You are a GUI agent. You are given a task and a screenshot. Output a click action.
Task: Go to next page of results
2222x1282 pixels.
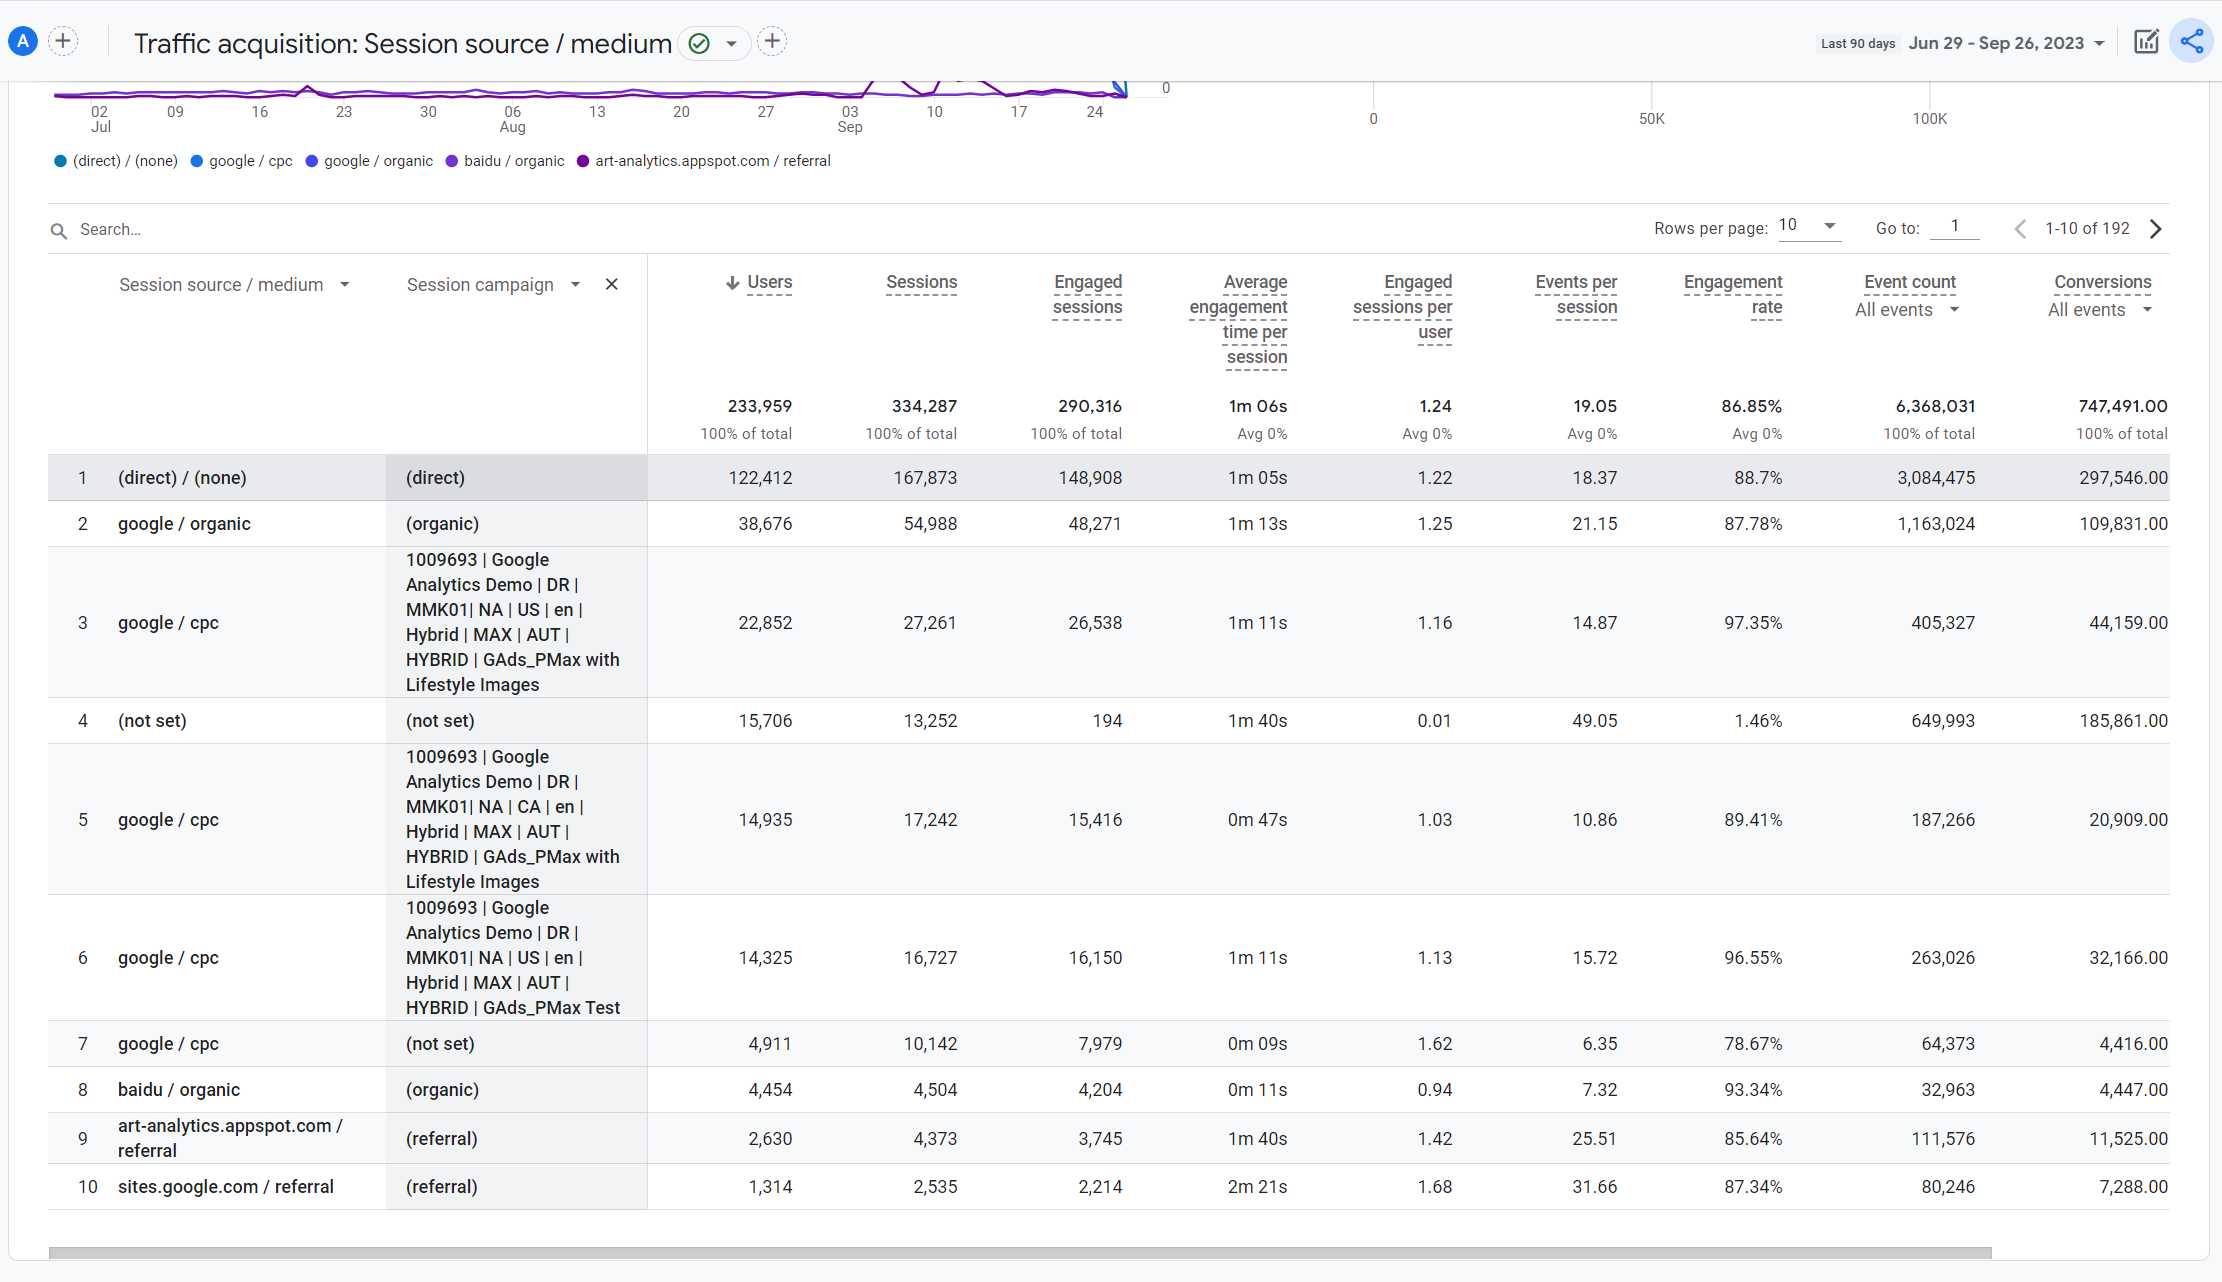tap(2156, 229)
